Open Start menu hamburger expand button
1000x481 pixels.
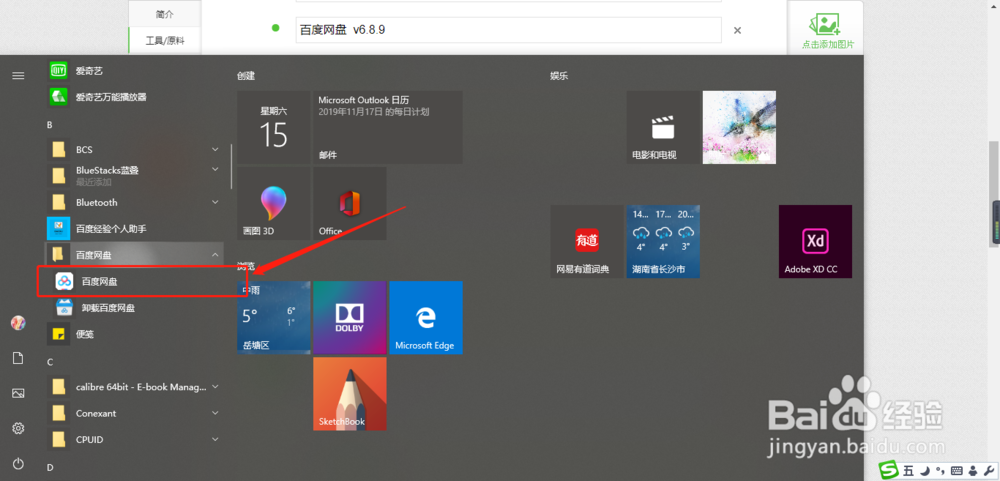pos(18,75)
